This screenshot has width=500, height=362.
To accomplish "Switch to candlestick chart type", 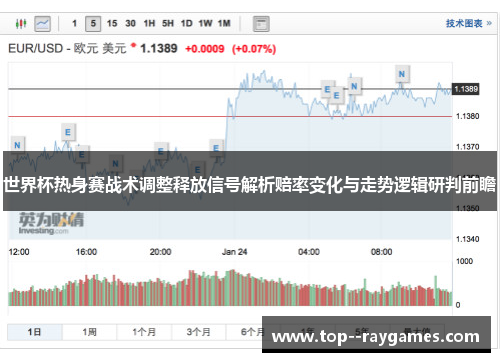I will click(21, 24).
